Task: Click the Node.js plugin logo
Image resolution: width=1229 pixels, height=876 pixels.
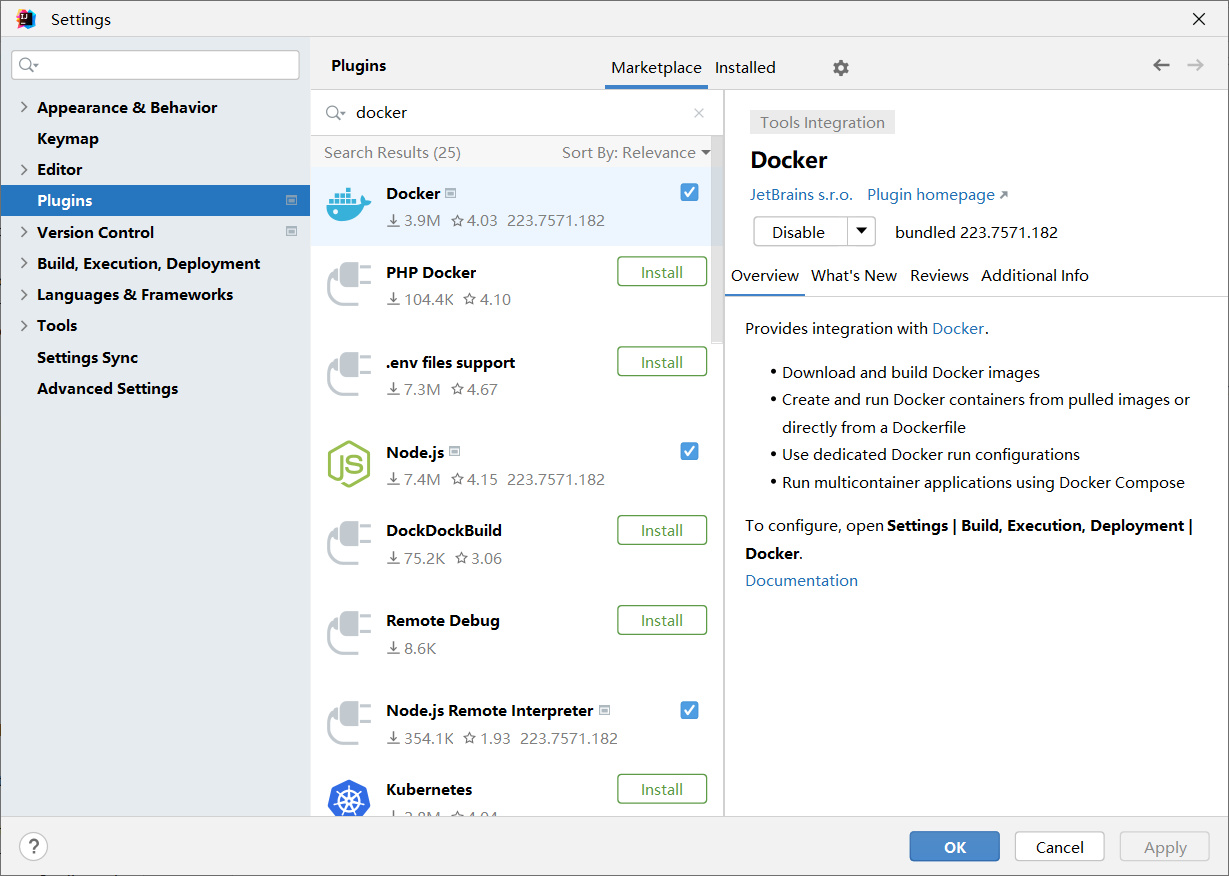Action: (349, 464)
